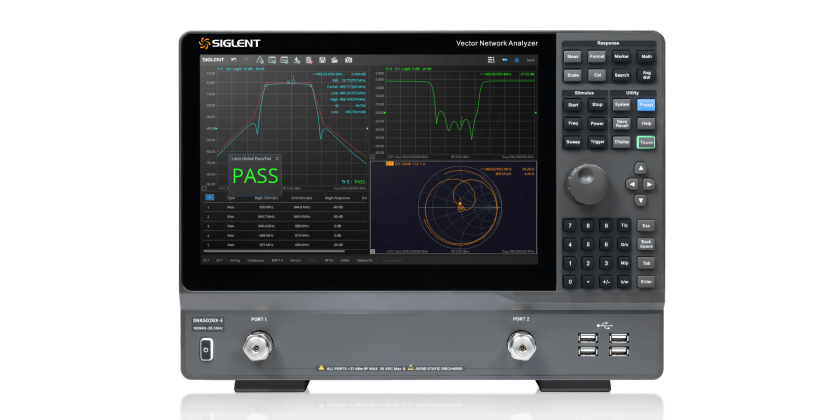Image resolution: width=840 pixels, height=420 pixels.
Task: Toggle the Trigger key in Stimulus
Action: [x=597, y=142]
